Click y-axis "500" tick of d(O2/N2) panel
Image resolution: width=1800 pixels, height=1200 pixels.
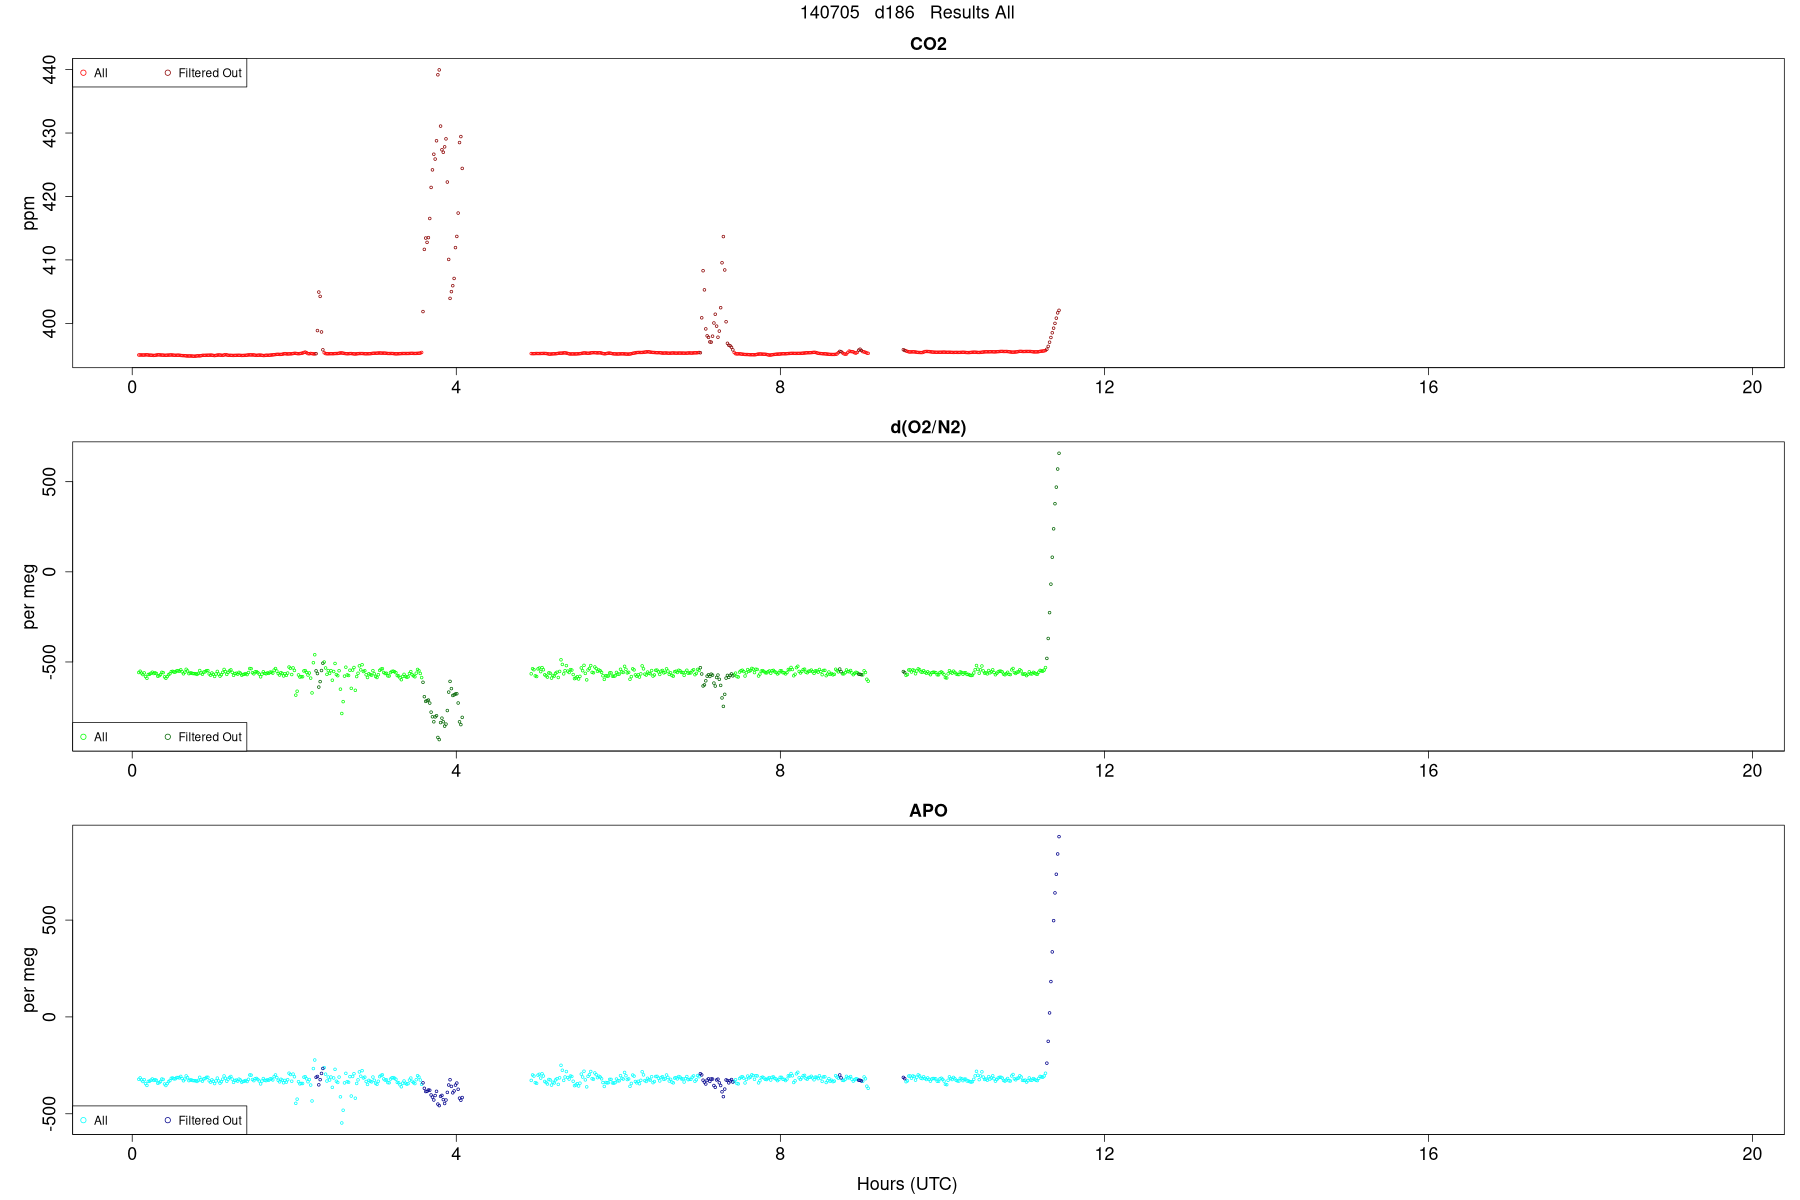(49, 482)
